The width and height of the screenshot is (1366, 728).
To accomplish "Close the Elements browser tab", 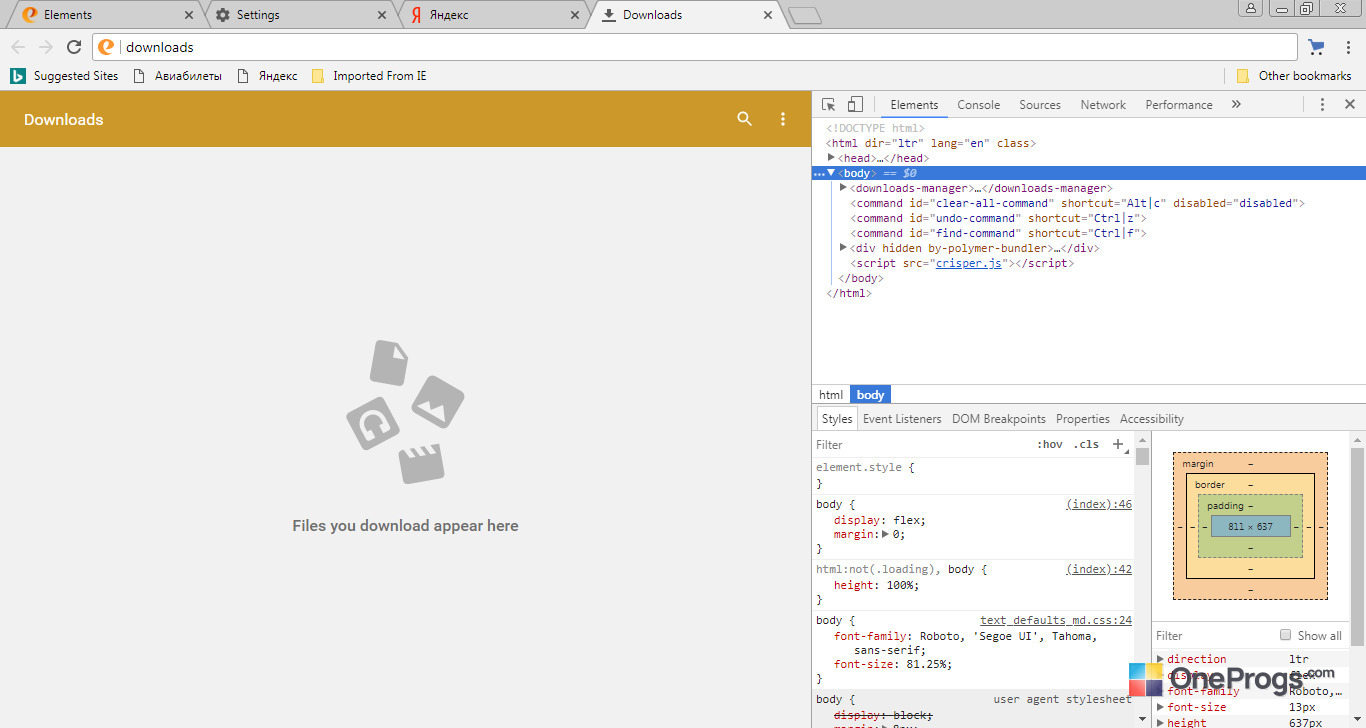I will (x=189, y=15).
